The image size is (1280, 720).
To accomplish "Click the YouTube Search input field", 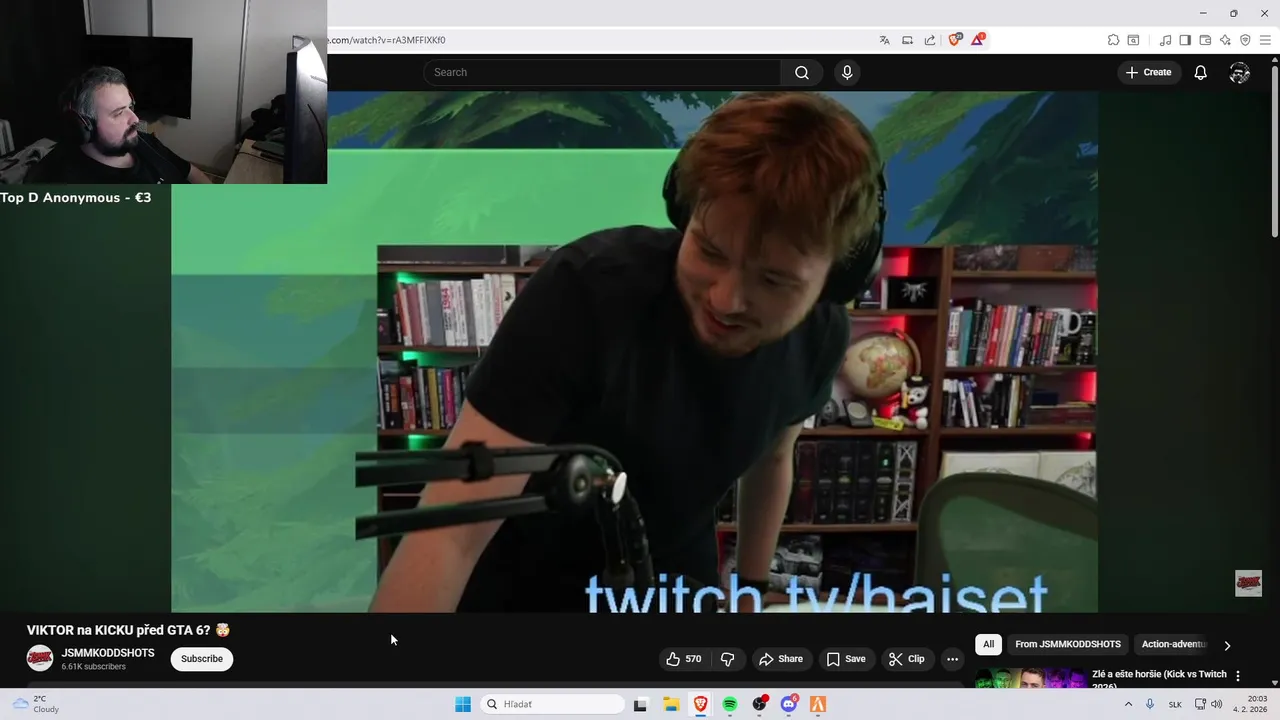I will coord(602,72).
